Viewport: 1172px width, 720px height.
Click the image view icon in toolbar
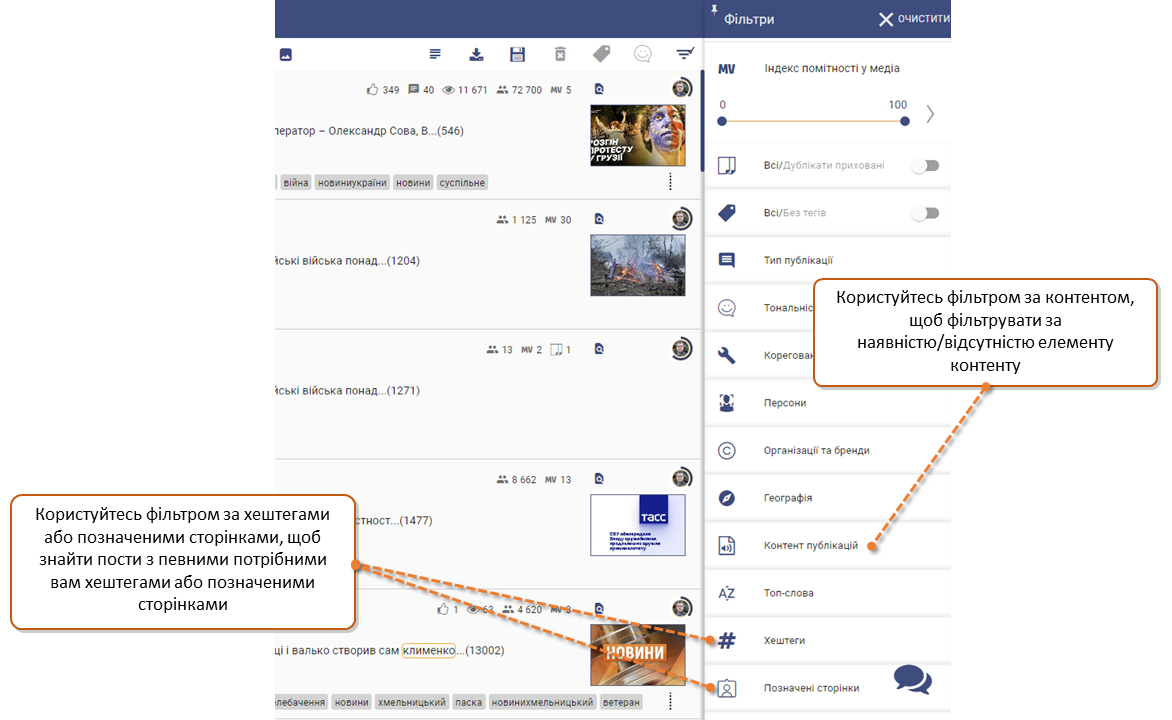click(x=286, y=55)
